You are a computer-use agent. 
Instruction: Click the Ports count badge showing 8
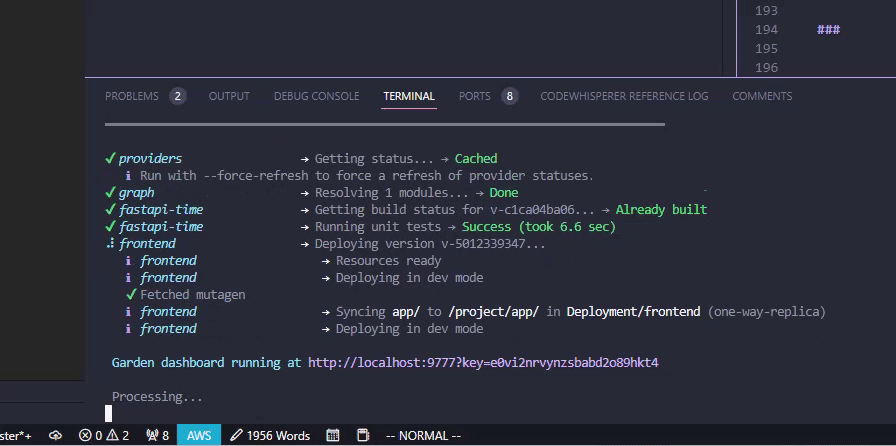[509, 96]
